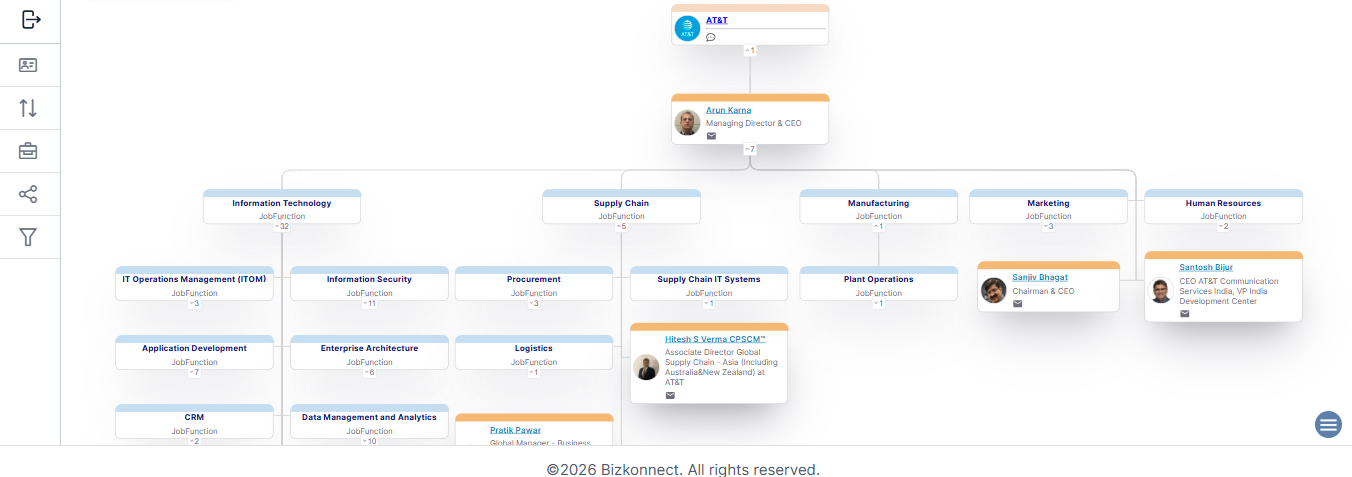Open Sanjiv Bhagat's profile link
This screenshot has height=477, width=1352.
[1040, 277]
